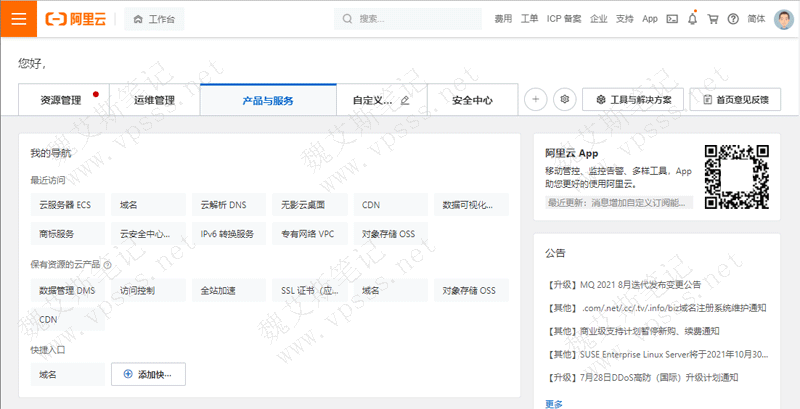Viewport: 800px width, 409px height.
Task: Open 对象存储 OSS in 最近访问
Action: pos(391,234)
